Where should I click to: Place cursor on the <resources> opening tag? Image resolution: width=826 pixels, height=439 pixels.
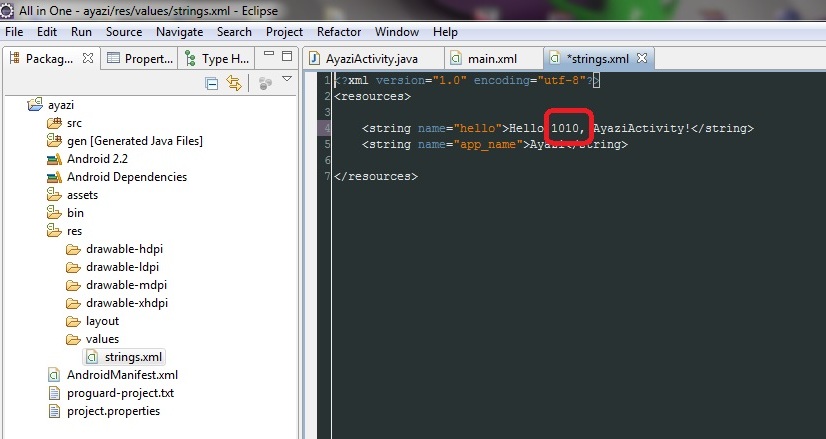pos(372,96)
